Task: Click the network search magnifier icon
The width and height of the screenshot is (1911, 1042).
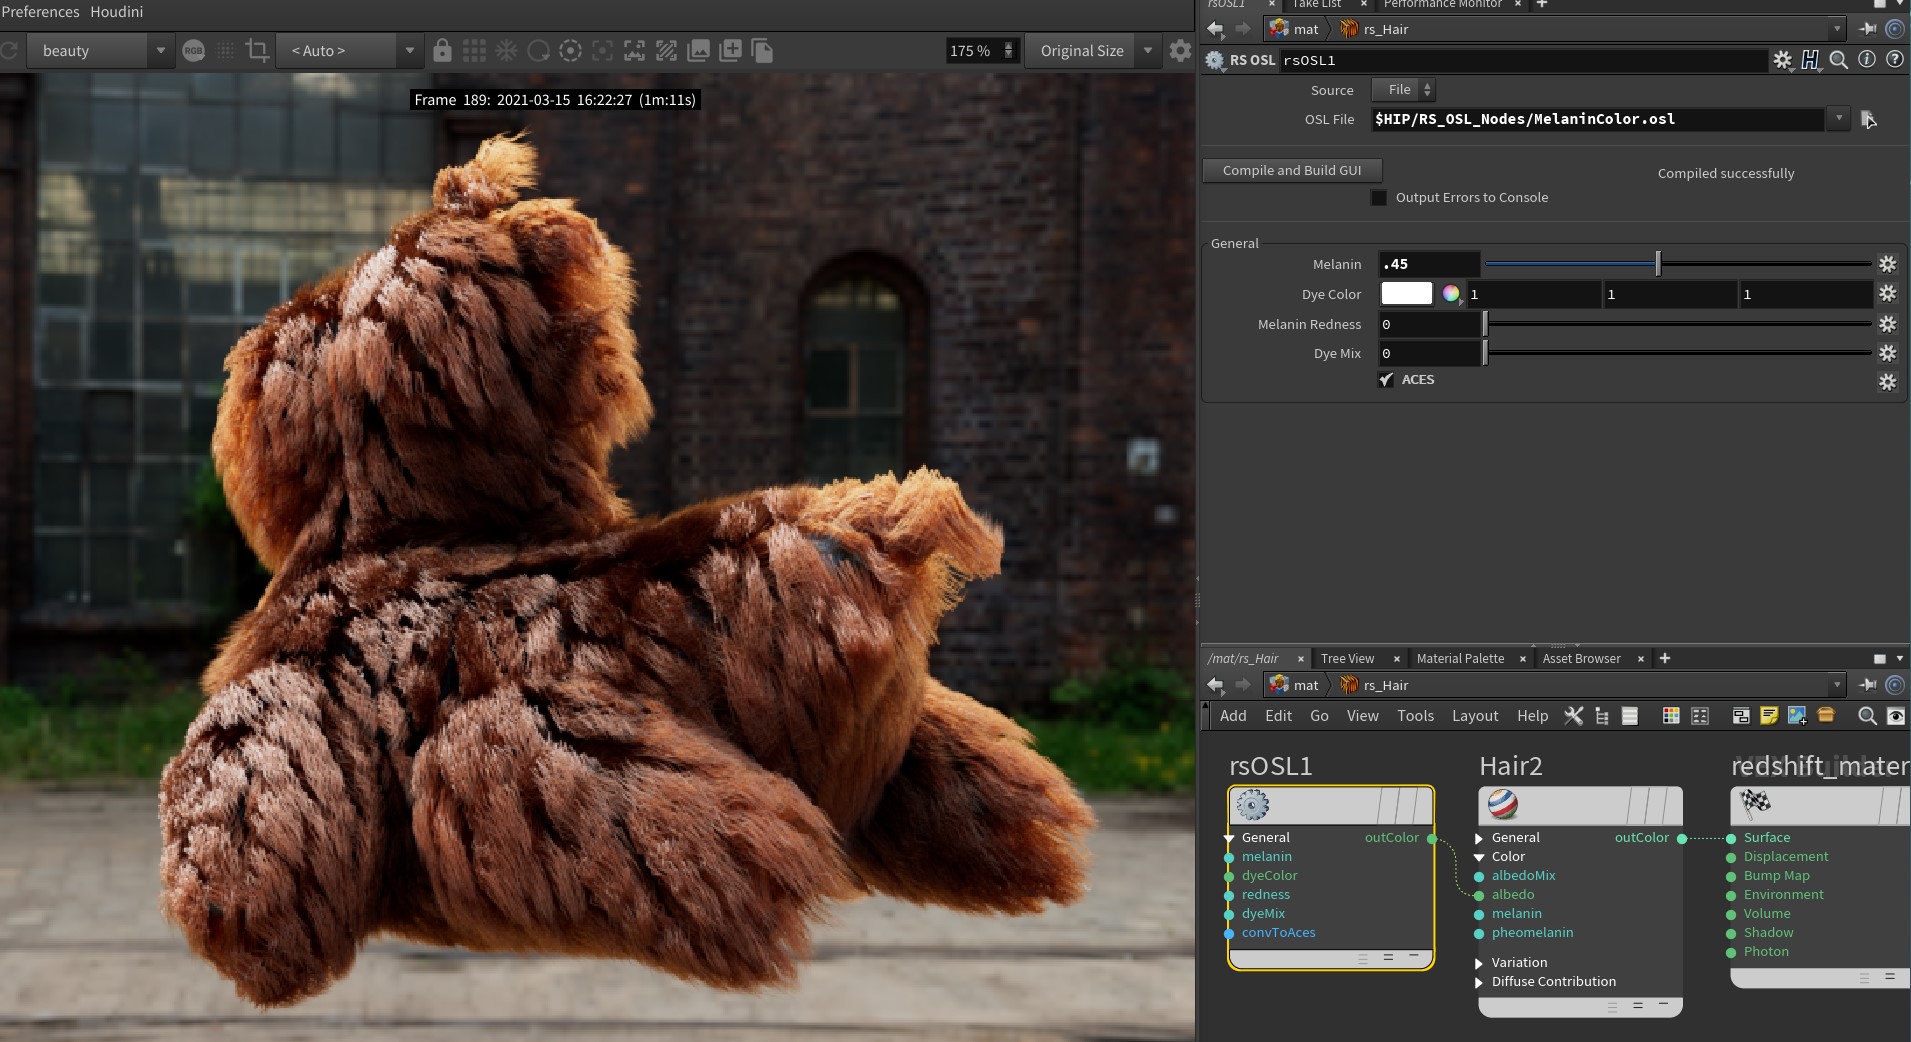Action: pyautogui.click(x=1866, y=716)
